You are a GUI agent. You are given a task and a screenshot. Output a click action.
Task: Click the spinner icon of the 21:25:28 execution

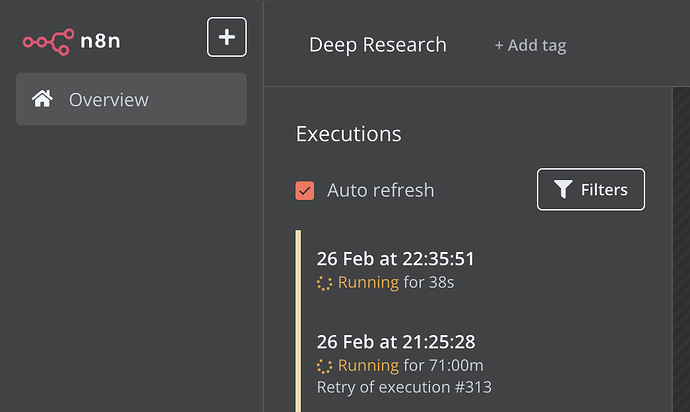[324, 365]
